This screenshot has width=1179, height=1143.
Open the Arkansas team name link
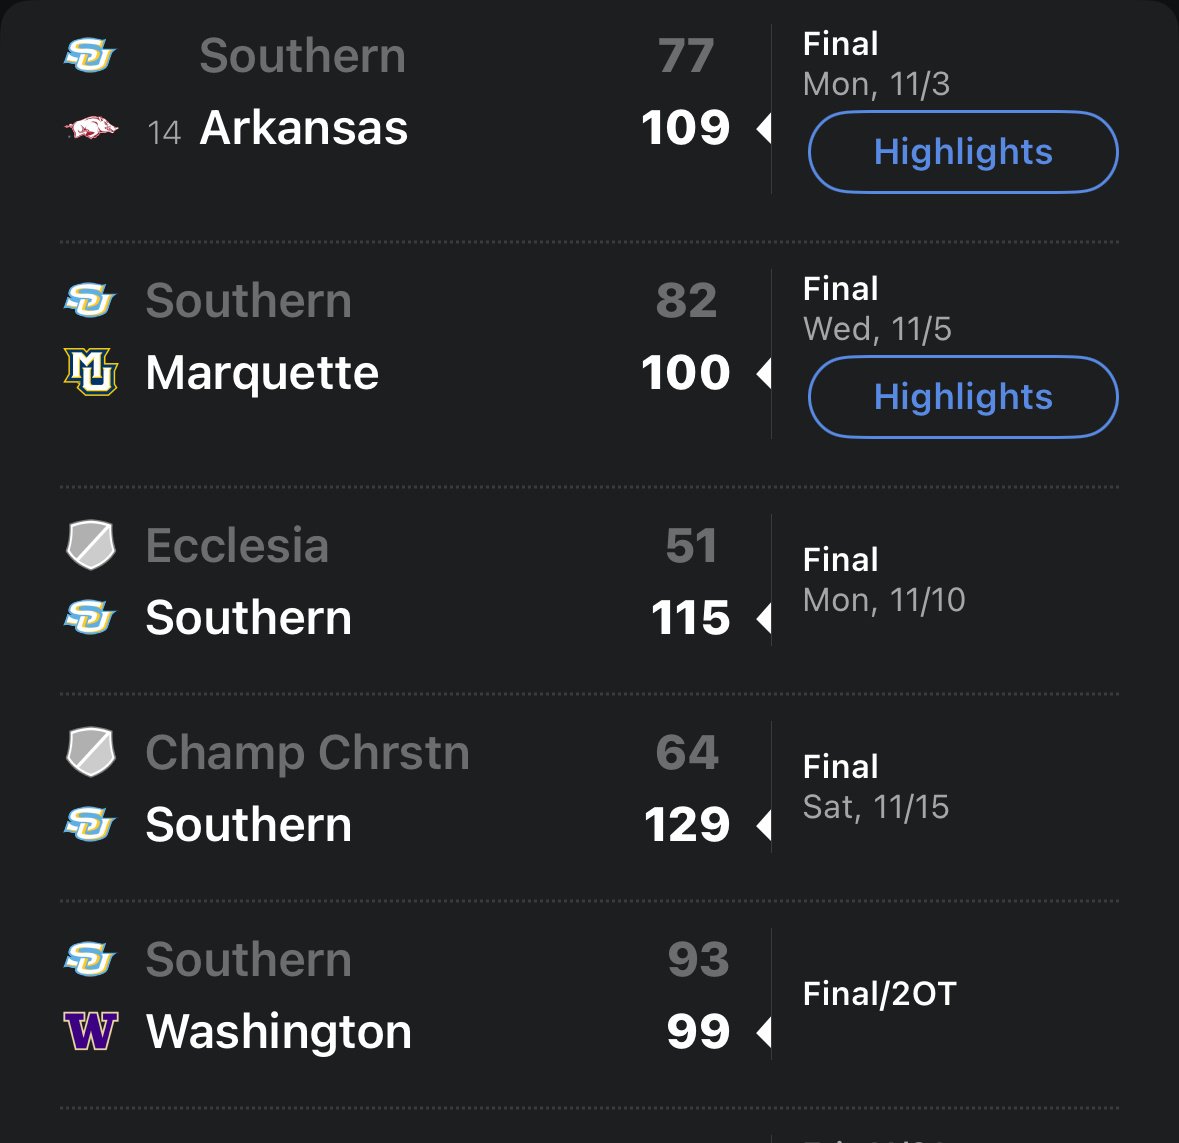[x=304, y=128]
